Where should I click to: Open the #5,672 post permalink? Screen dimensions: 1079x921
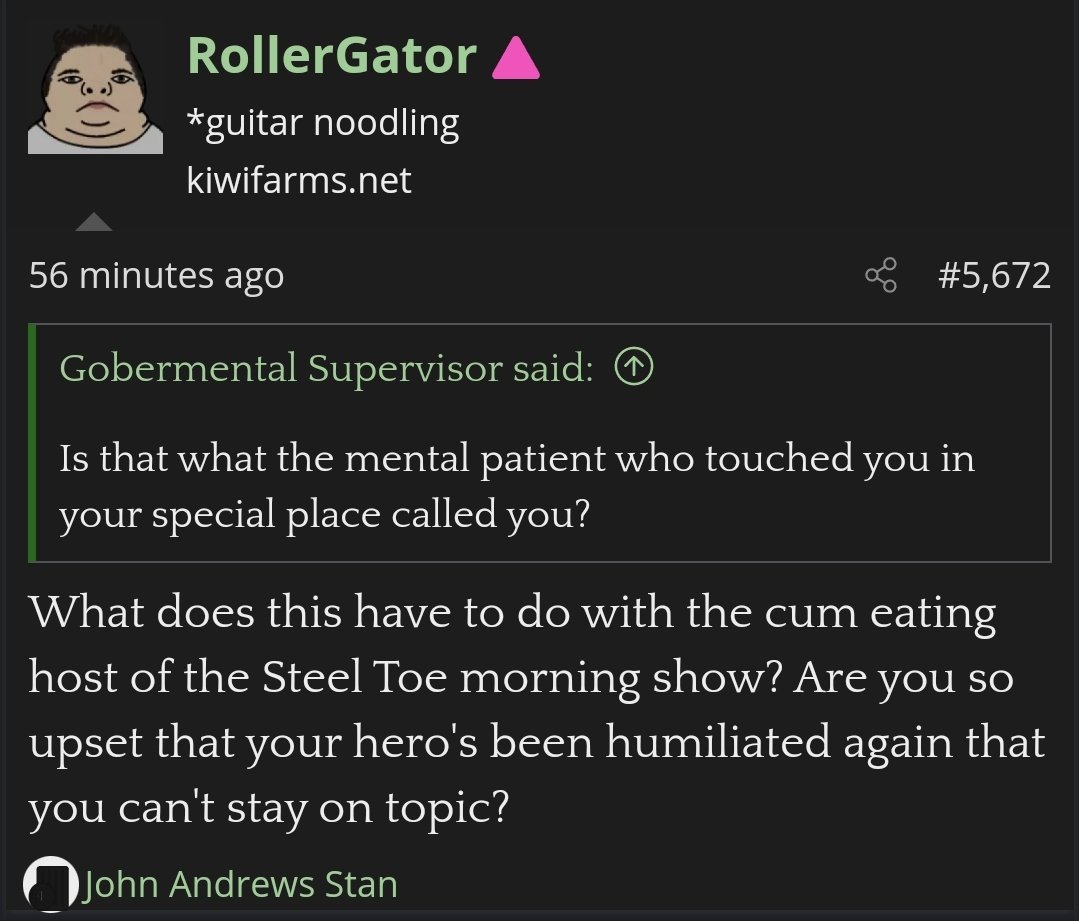(x=994, y=275)
